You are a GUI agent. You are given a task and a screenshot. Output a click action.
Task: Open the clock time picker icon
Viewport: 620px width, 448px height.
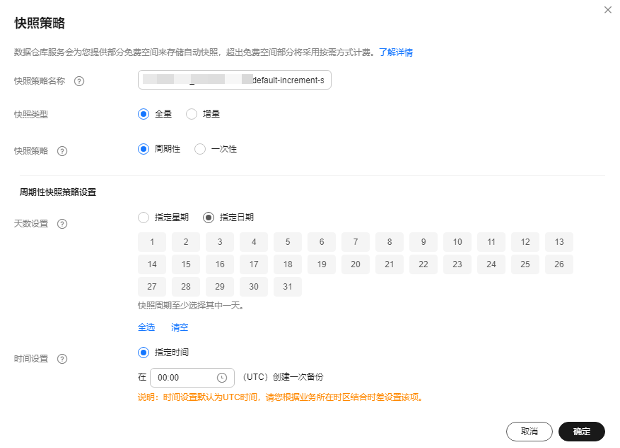click(x=222, y=378)
